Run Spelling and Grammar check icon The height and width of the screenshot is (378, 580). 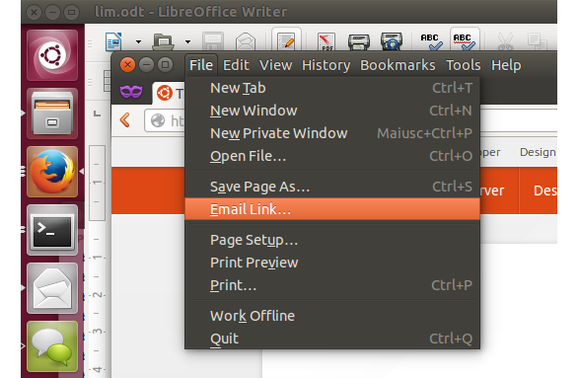431,41
